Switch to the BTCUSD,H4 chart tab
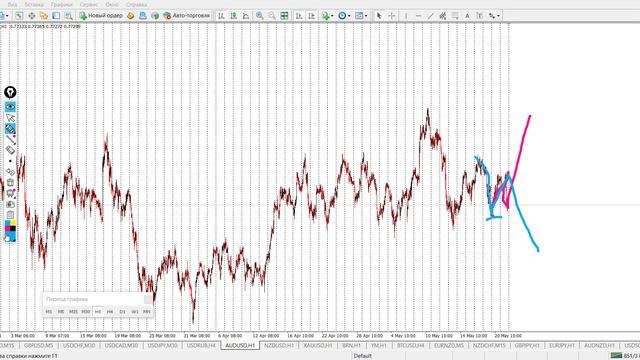Image resolution: width=640 pixels, height=360 pixels. (x=411, y=345)
